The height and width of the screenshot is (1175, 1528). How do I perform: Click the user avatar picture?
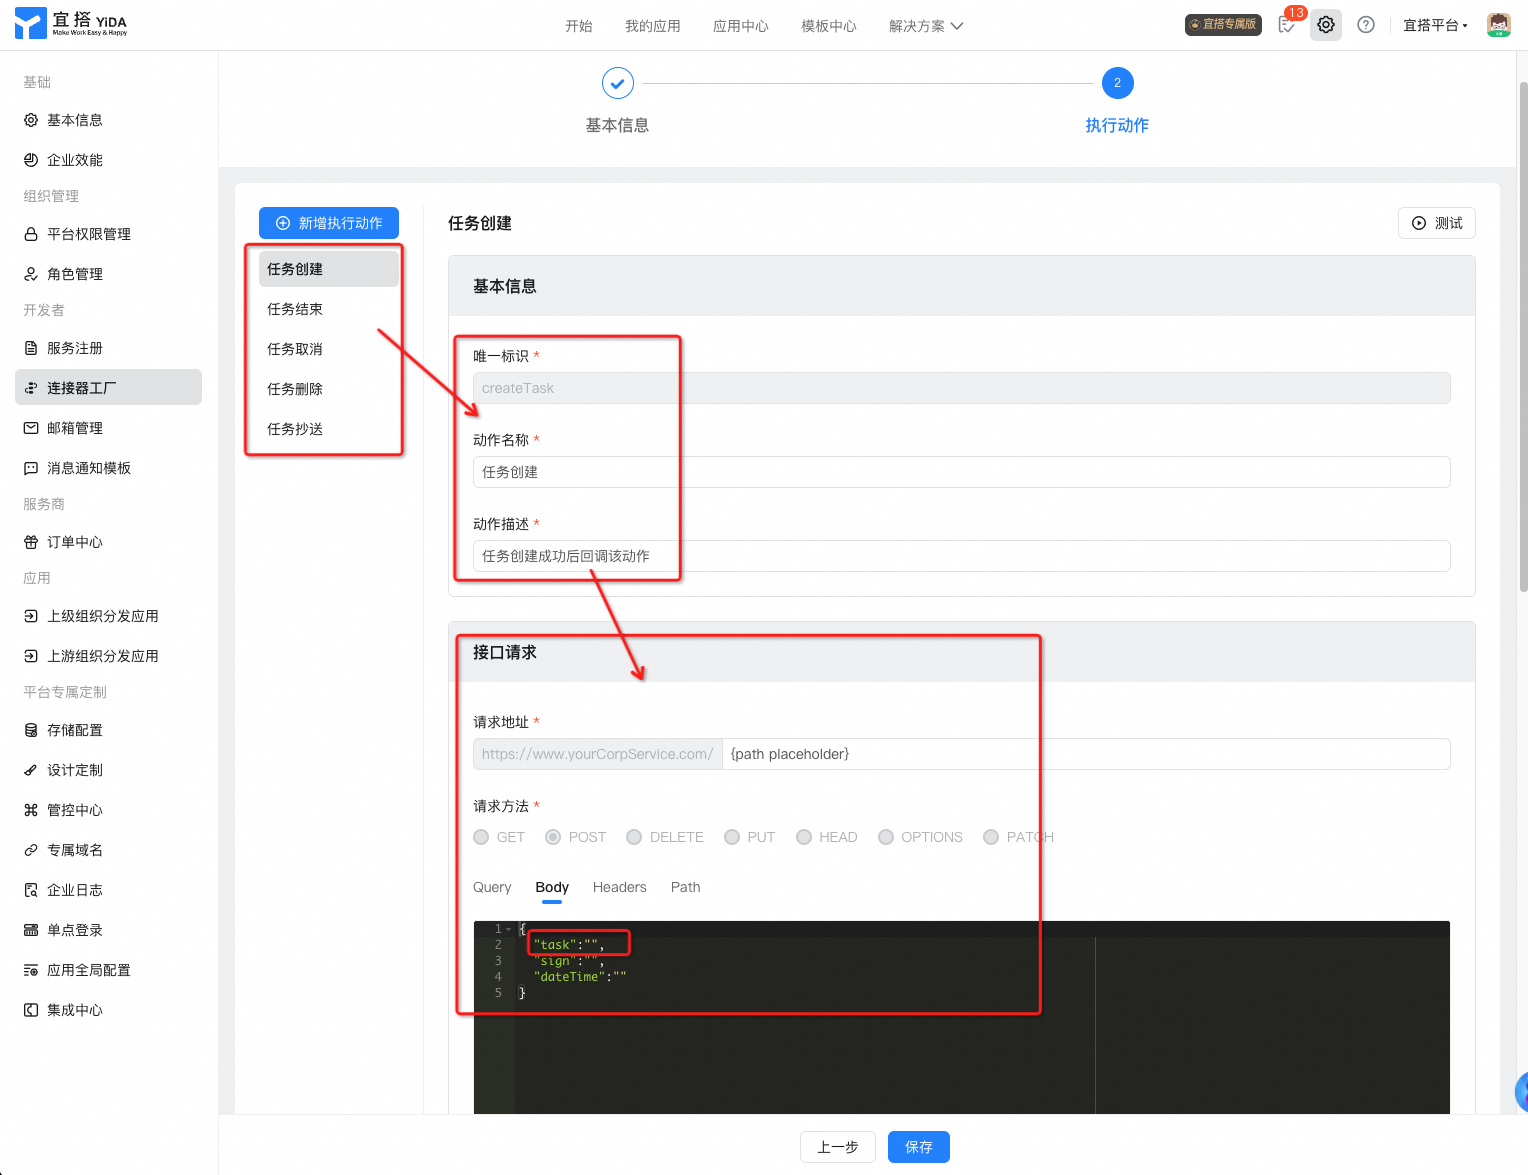pyautogui.click(x=1499, y=25)
